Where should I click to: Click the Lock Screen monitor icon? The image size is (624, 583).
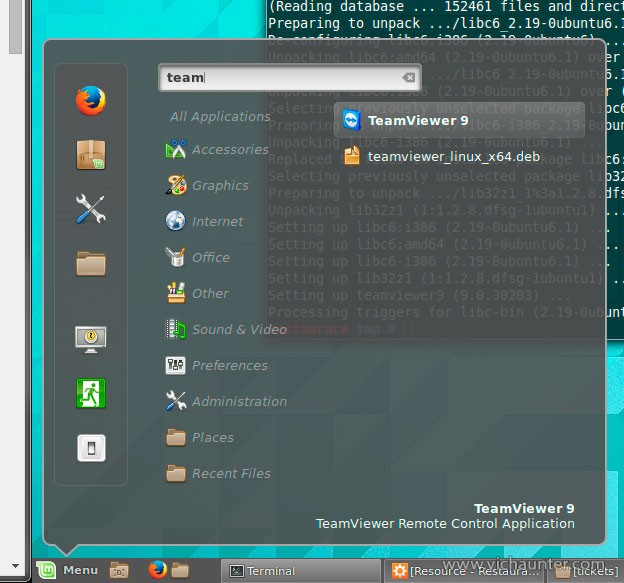coord(91,339)
